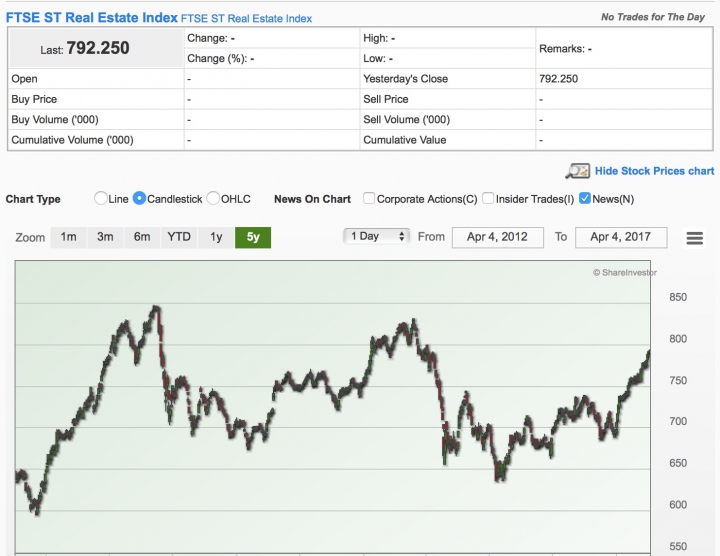Enable Insider Trades(I) on chart
This screenshot has height=556, width=720.
[x=488, y=198]
